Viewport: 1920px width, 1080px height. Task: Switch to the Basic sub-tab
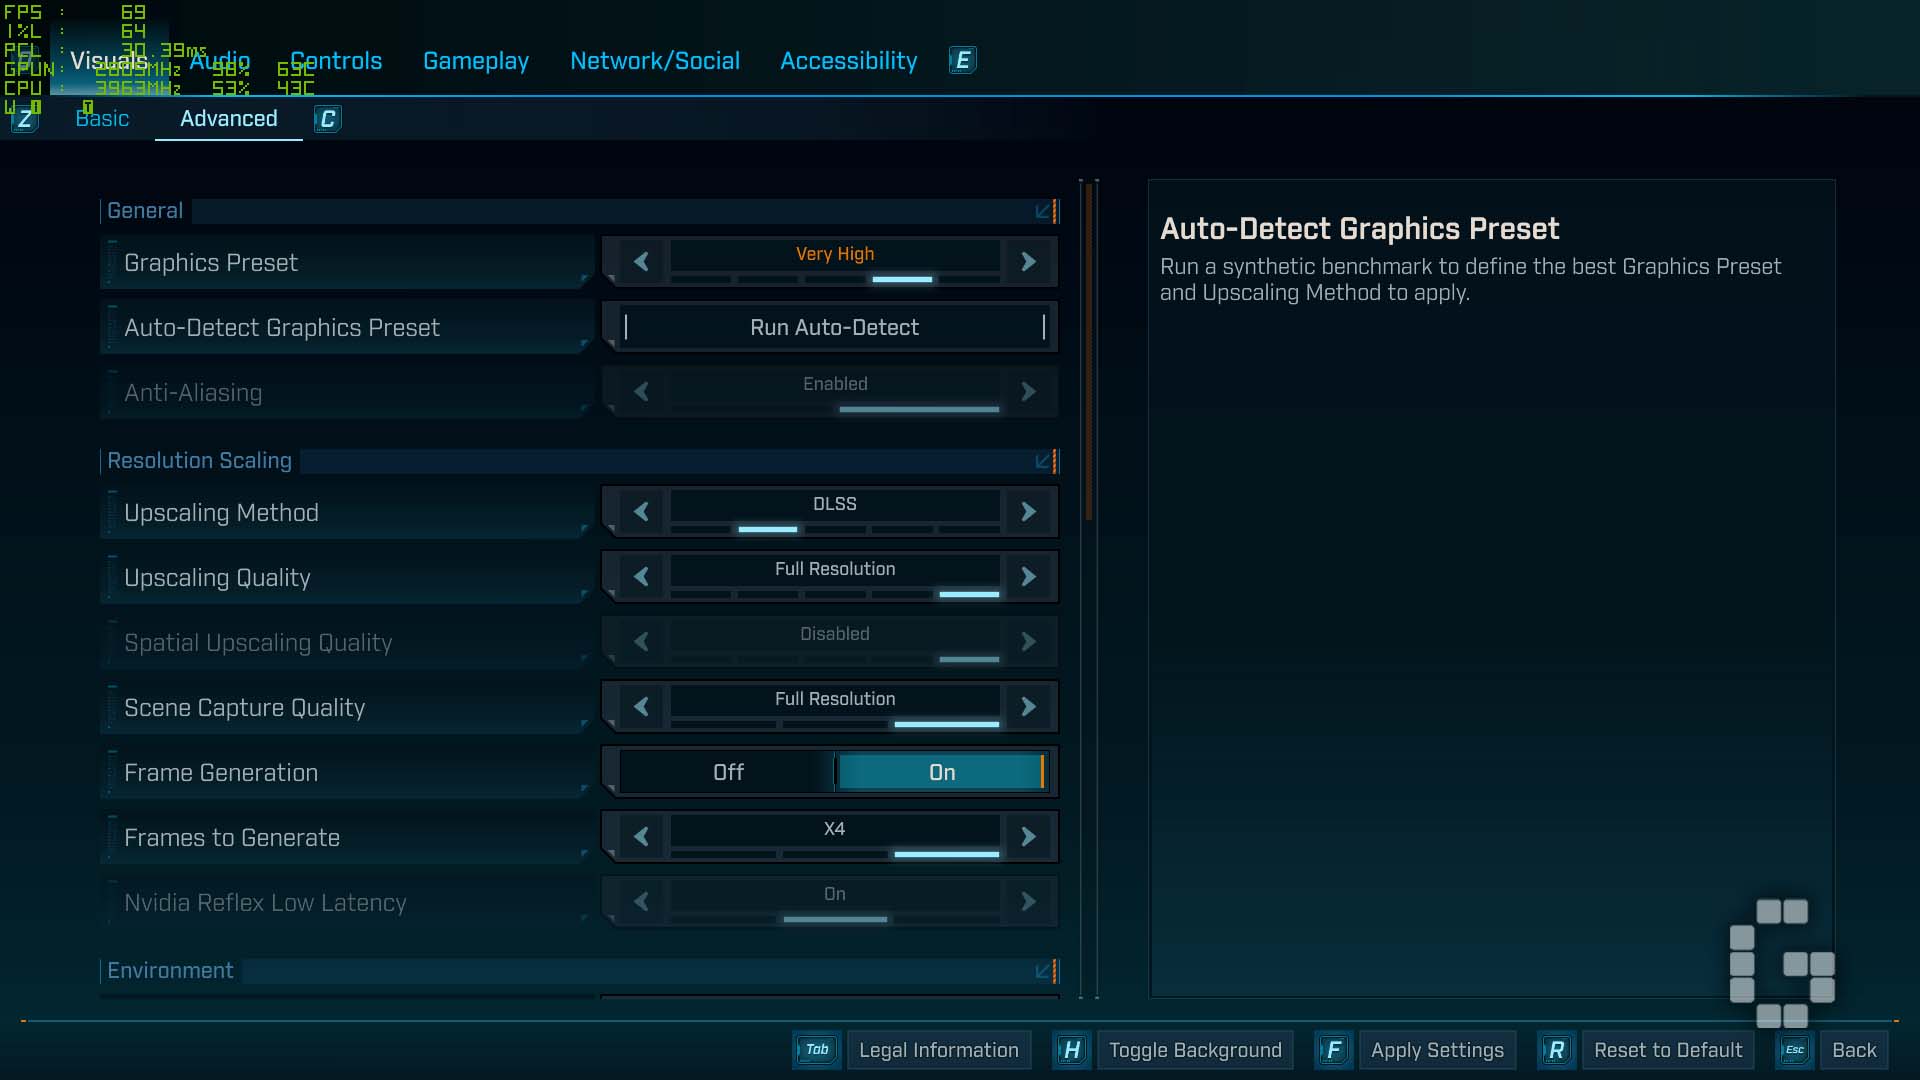(x=102, y=119)
